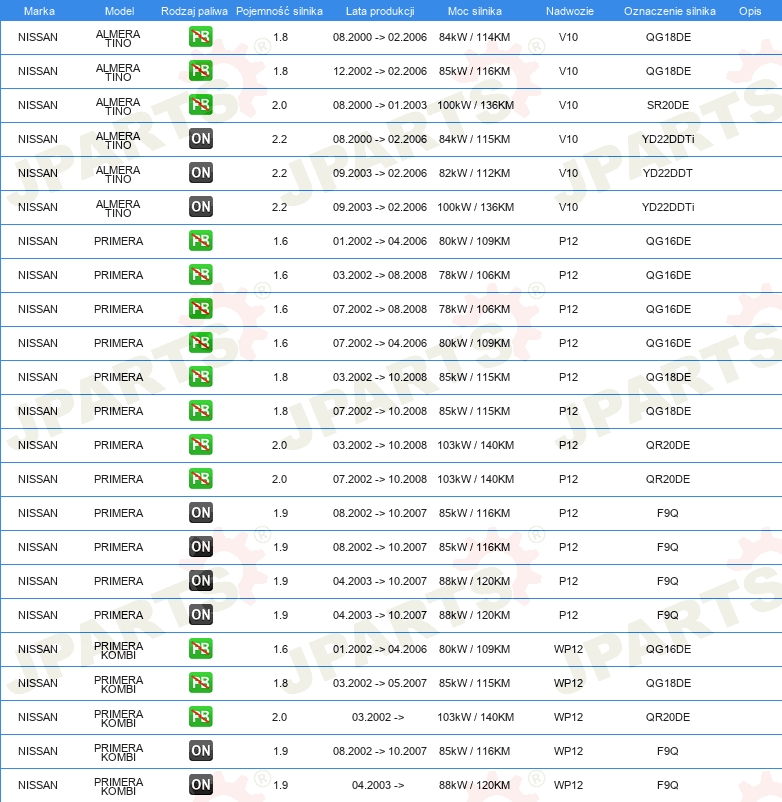
Task: Click the 84kW / 114KM power value
Action: (x=474, y=37)
